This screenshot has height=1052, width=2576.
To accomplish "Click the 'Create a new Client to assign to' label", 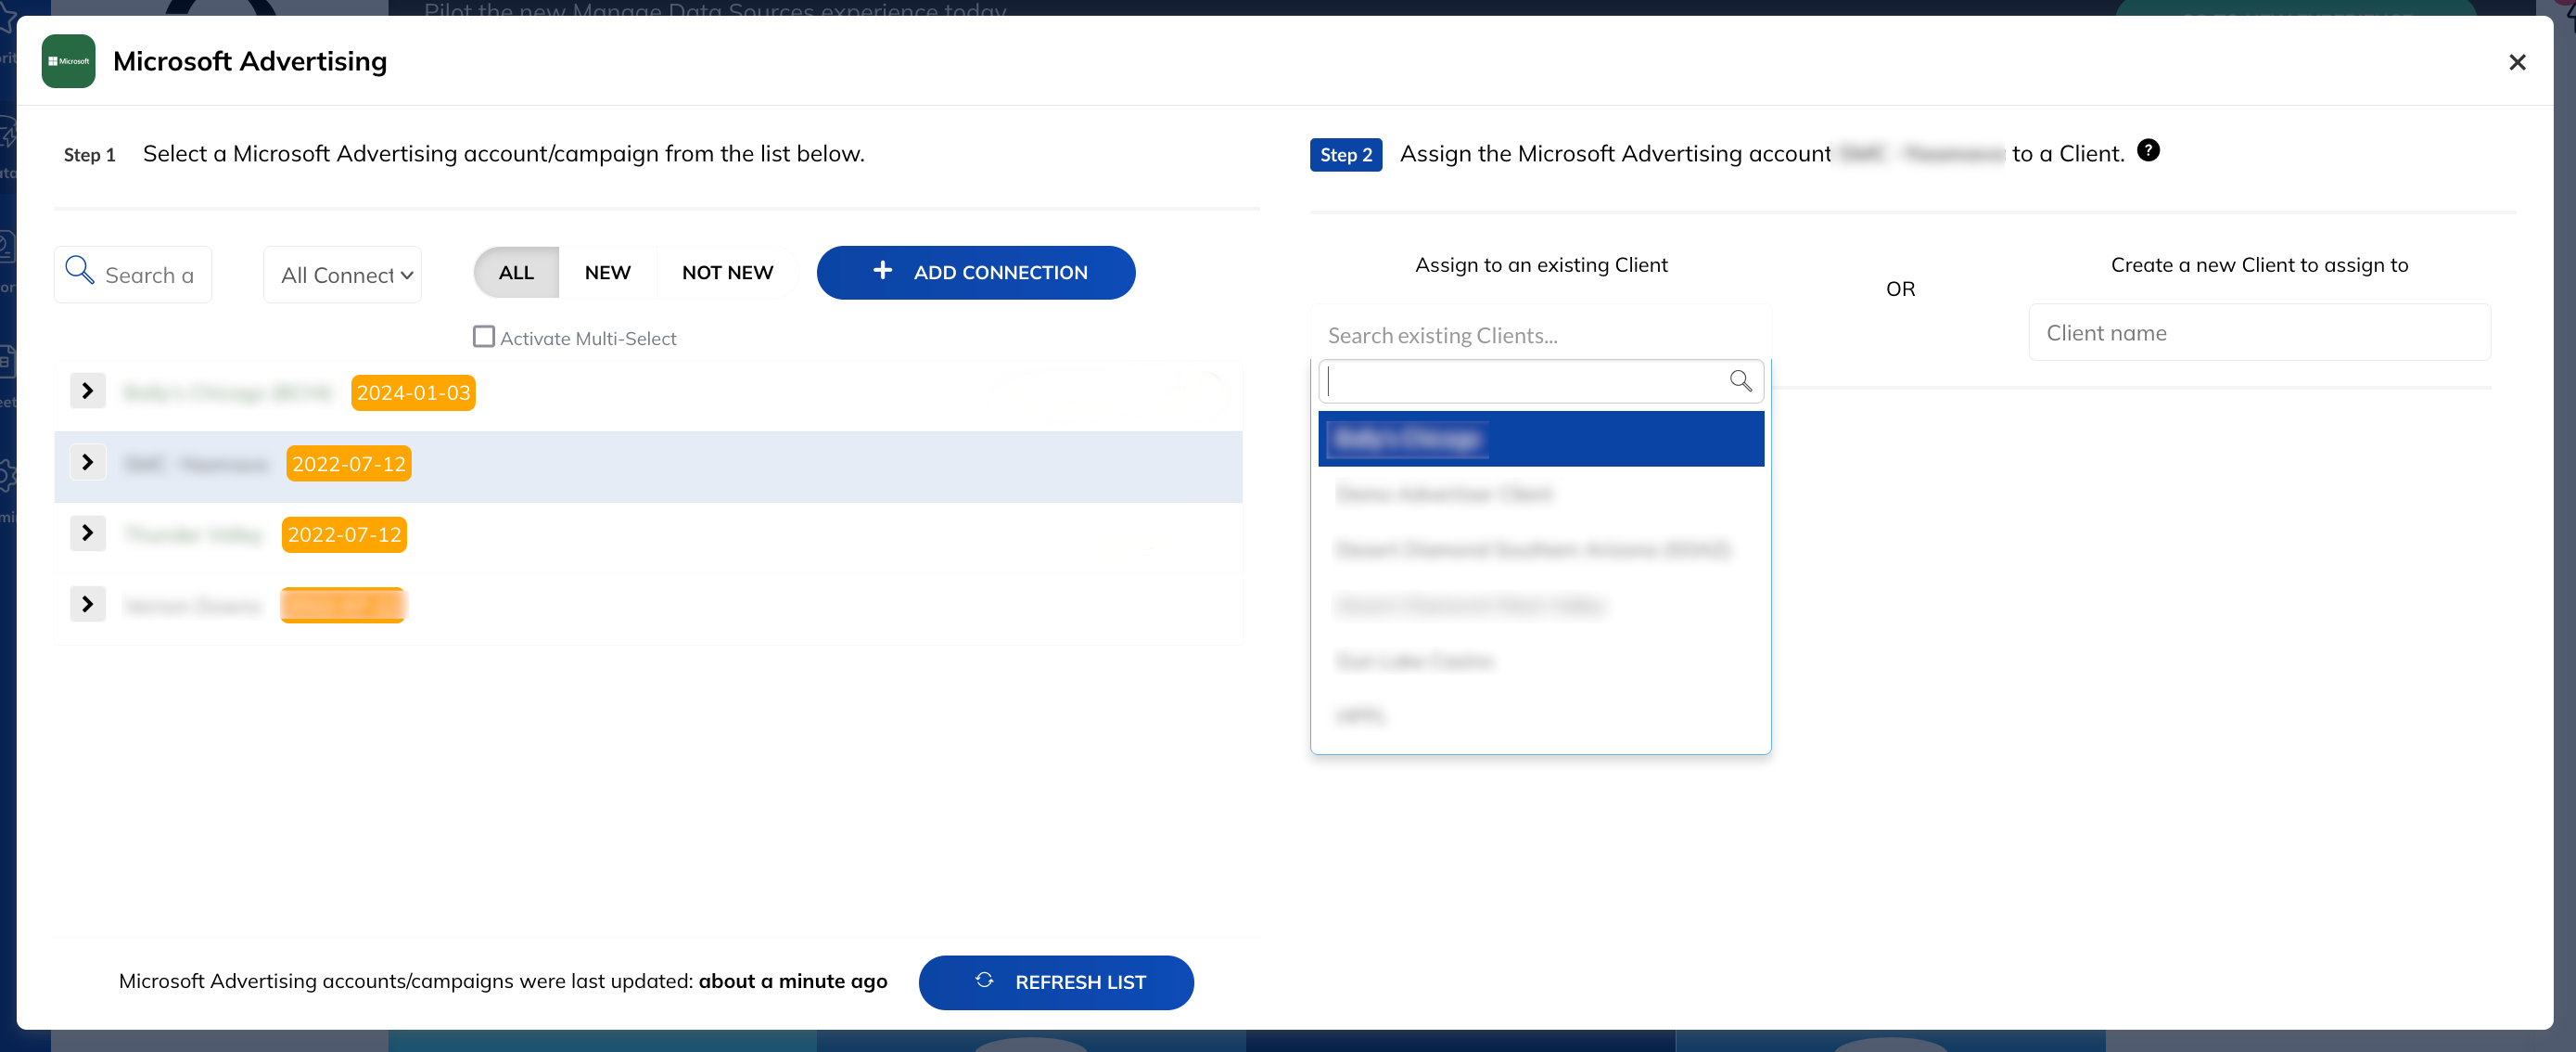I will (x=2259, y=265).
